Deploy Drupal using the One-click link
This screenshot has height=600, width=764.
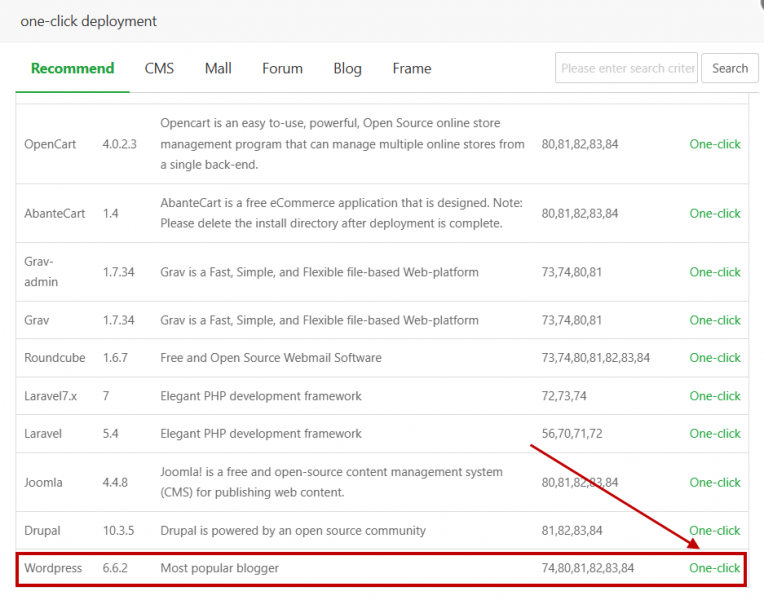(x=714, y=530)
